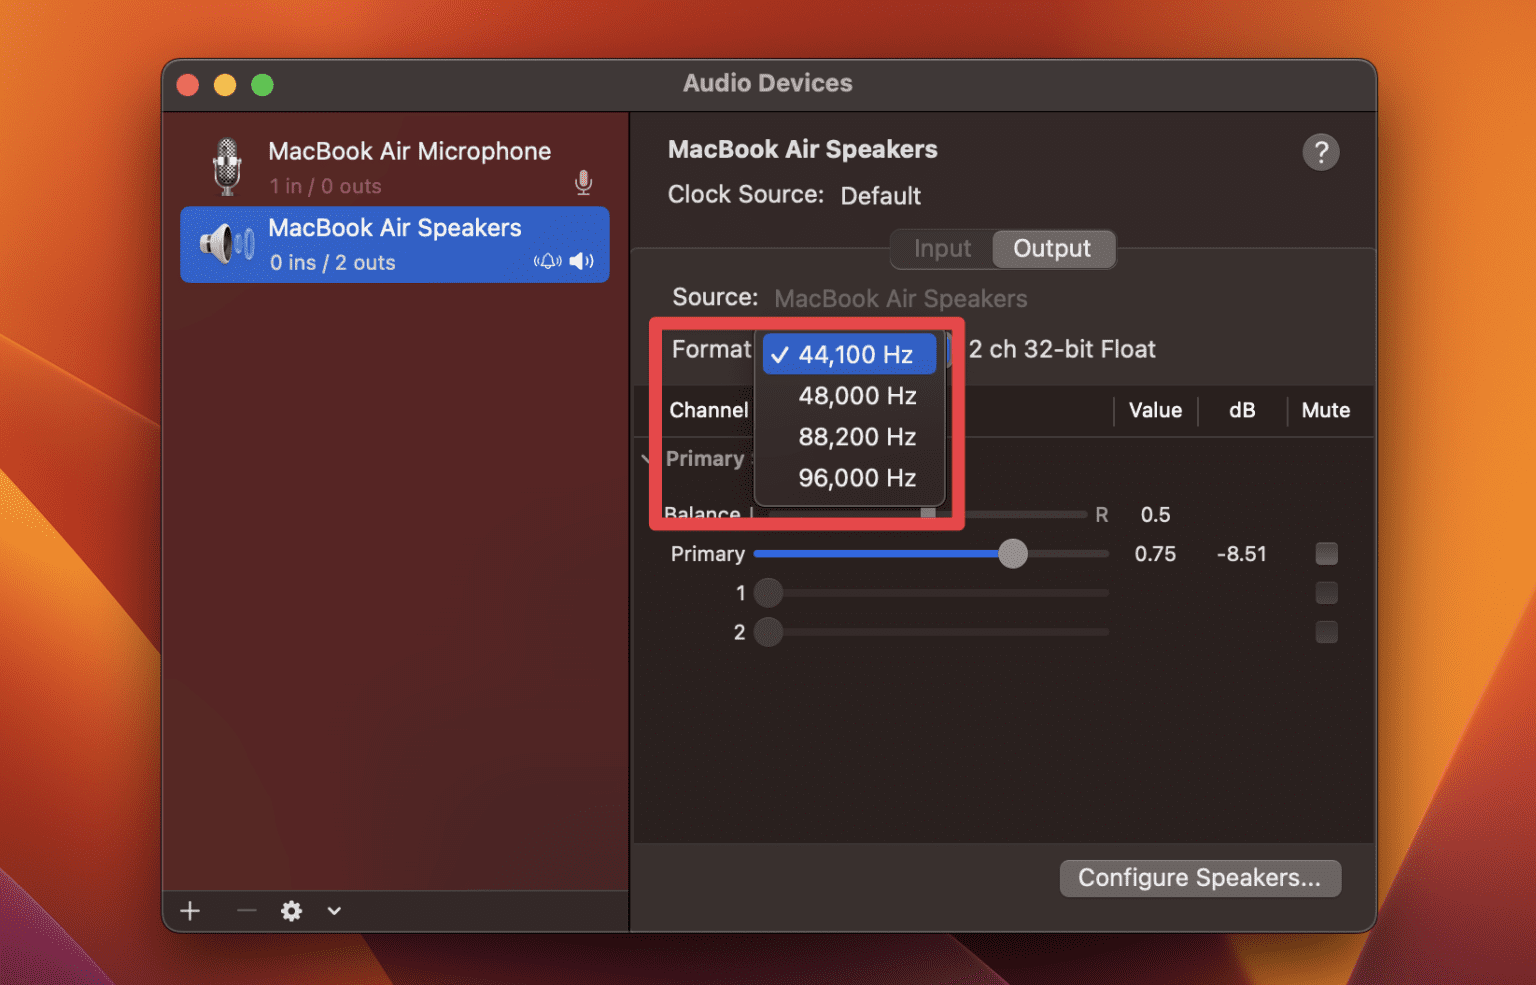Open the help panel via question mark icon
This screenshot has width=1536, height=985.
tap(1321, 151)
